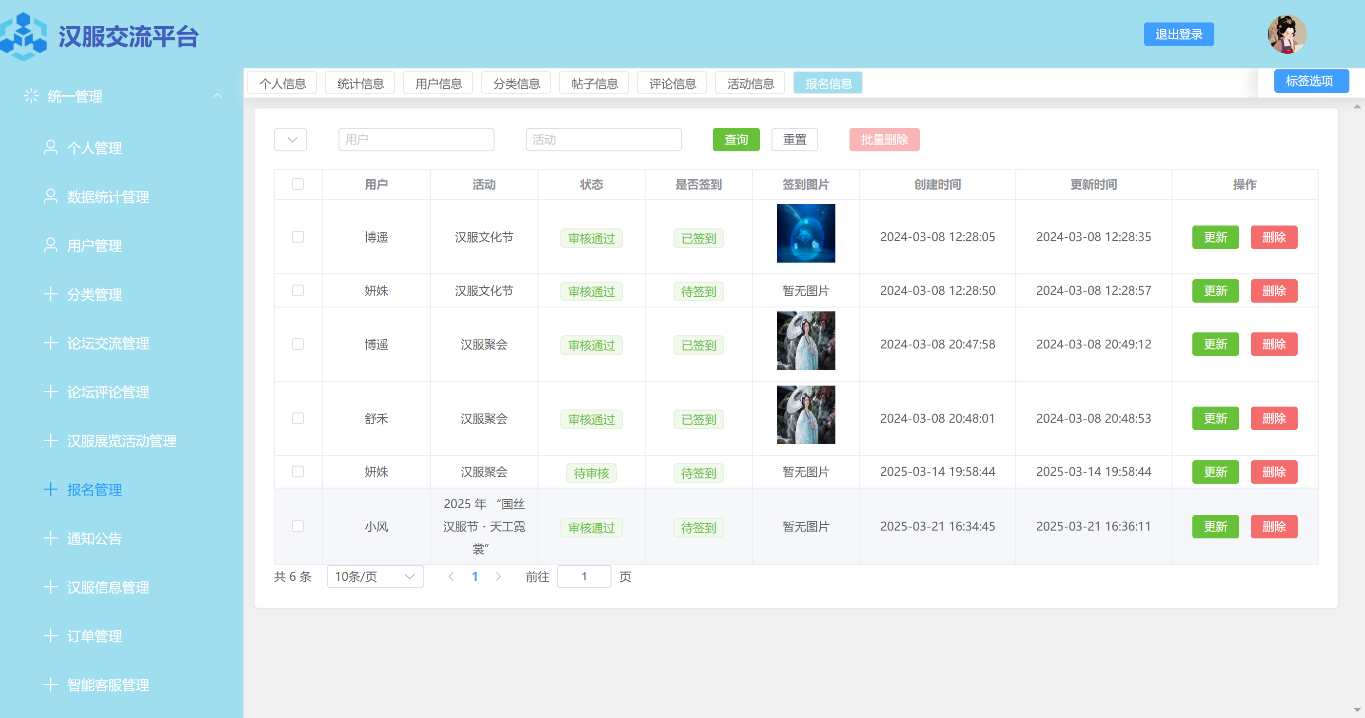Viewport: 1365px width, 718px height.
Task: Click the 签到图片 column header
Action: (x=806, y=185)
